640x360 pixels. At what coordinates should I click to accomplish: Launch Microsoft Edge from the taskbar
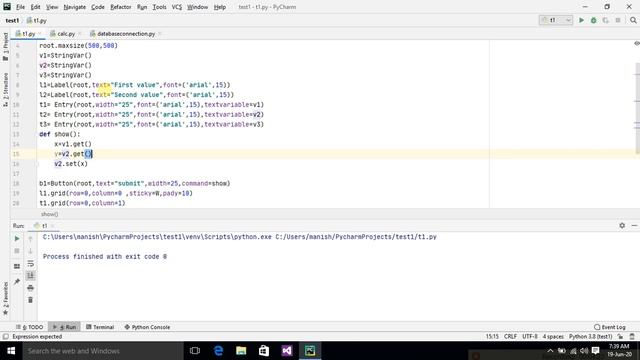218,351
